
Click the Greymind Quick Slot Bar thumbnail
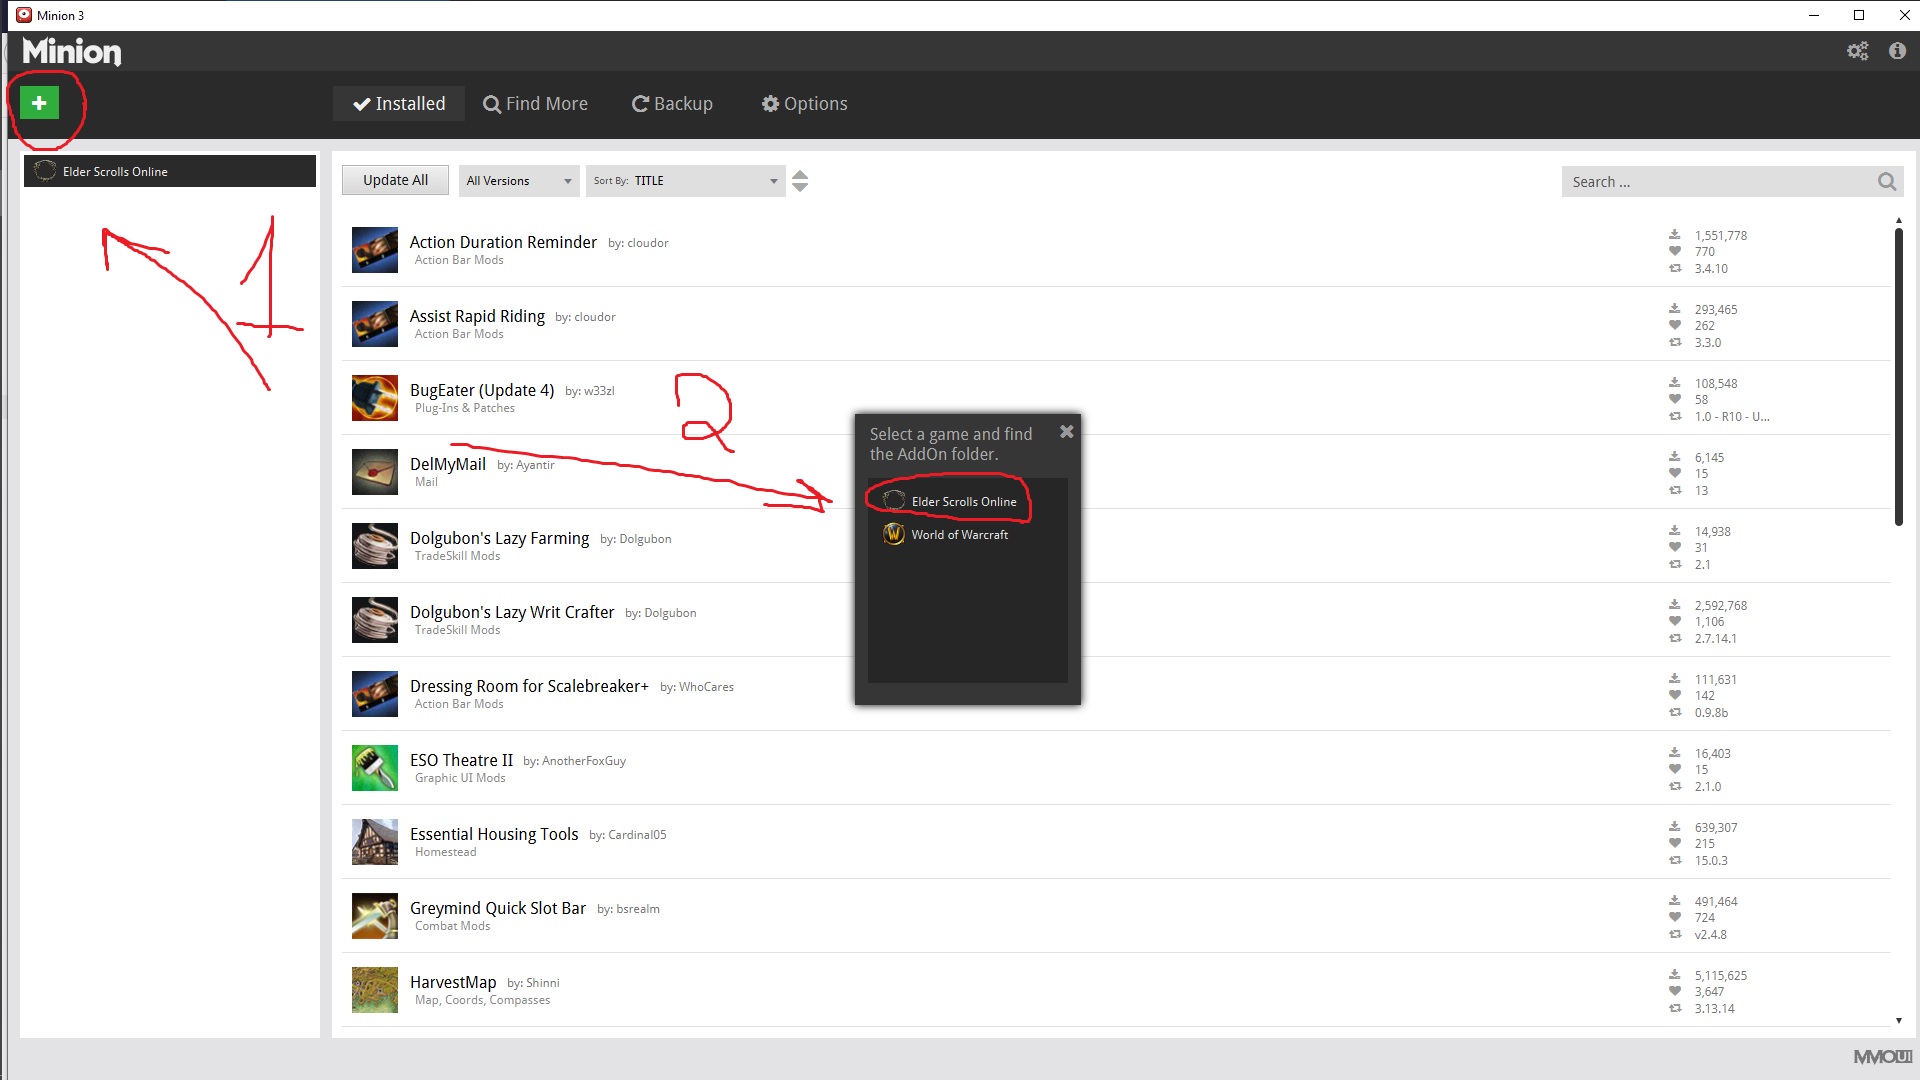(x=375, y=916)
